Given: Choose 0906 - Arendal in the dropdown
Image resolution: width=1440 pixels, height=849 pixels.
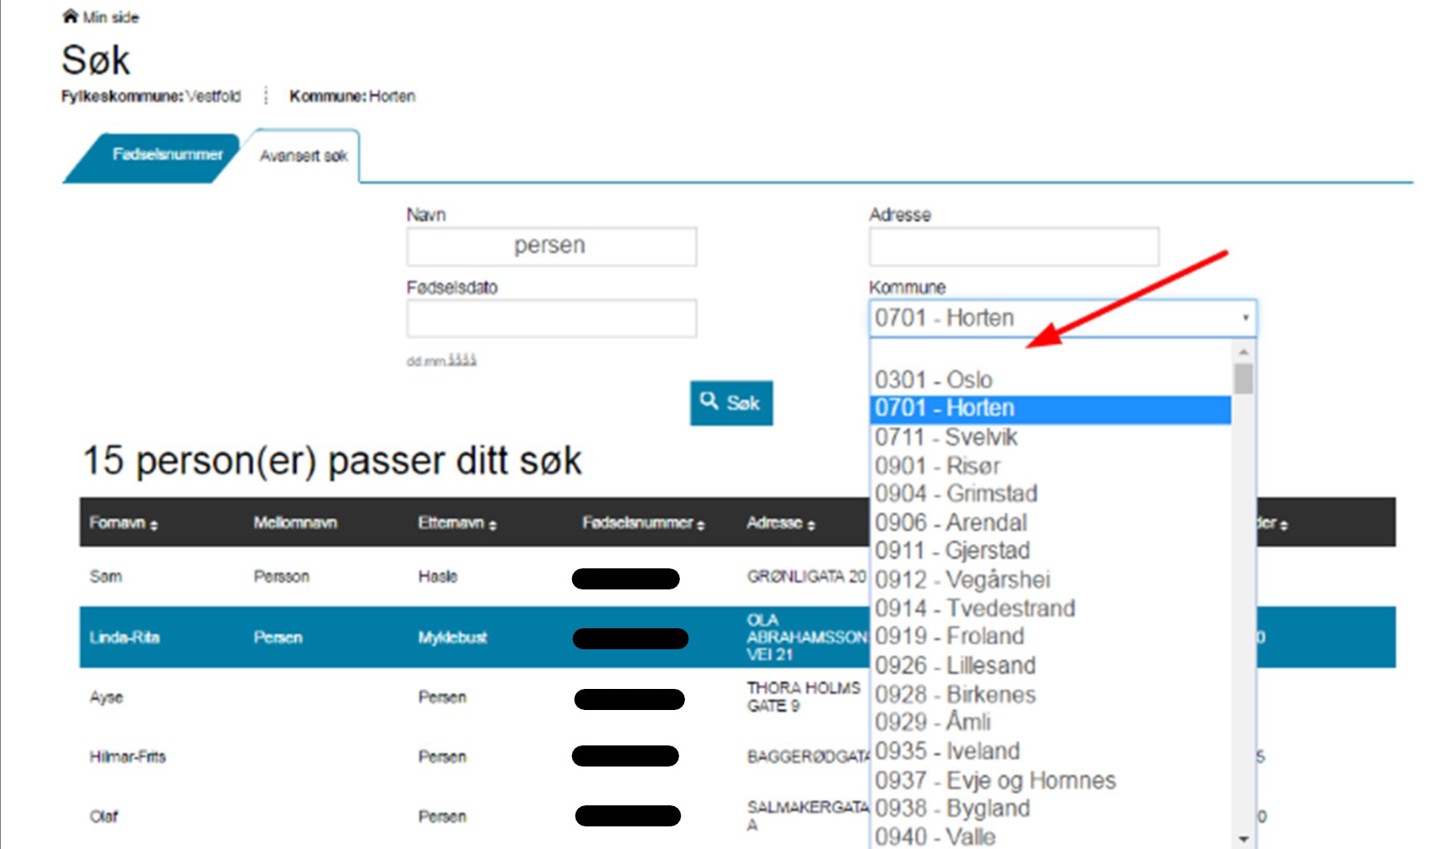Looking at the screenshot, I should [x=950, y=522].
